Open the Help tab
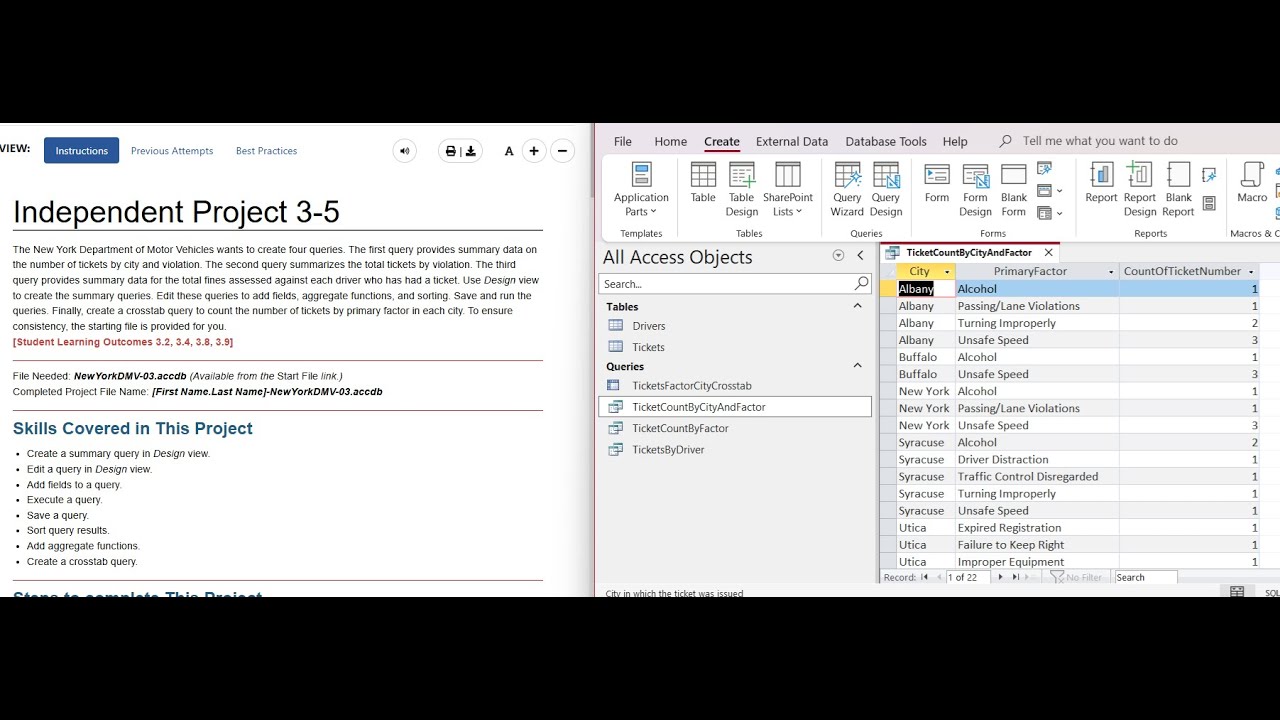The image size is (1280, 720). click(x=955, y=142)
